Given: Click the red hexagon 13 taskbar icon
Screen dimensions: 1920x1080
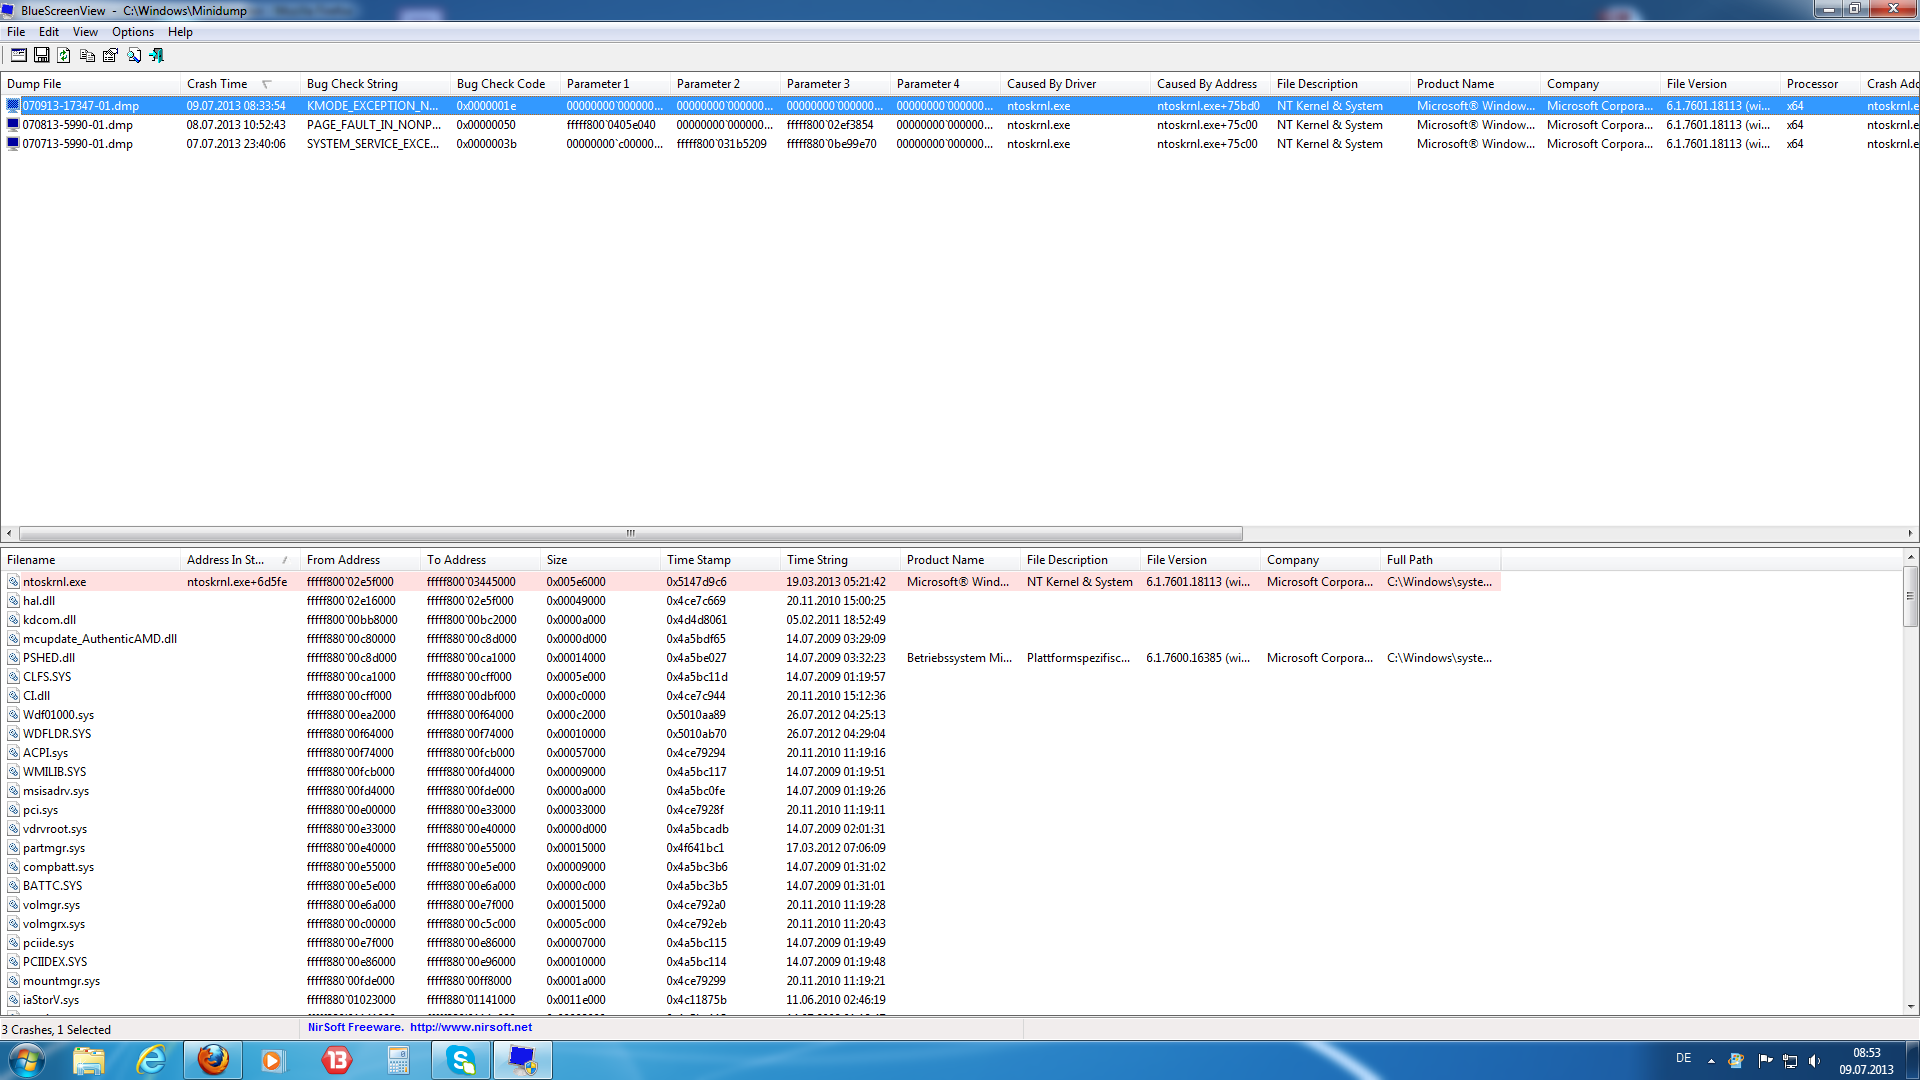Looking at the screenshot, I should [337, 1060].
